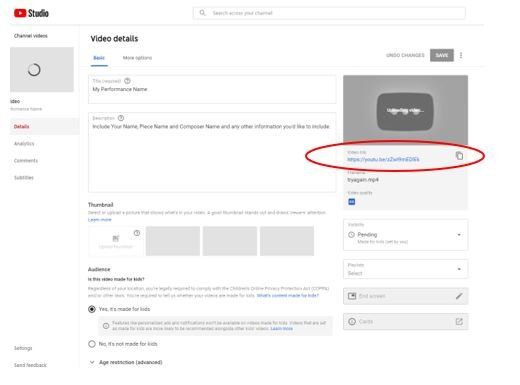Viewport: 520px width, 385px height.
Task: Copy the video link with the copy icon
Action: pos(459,156)
